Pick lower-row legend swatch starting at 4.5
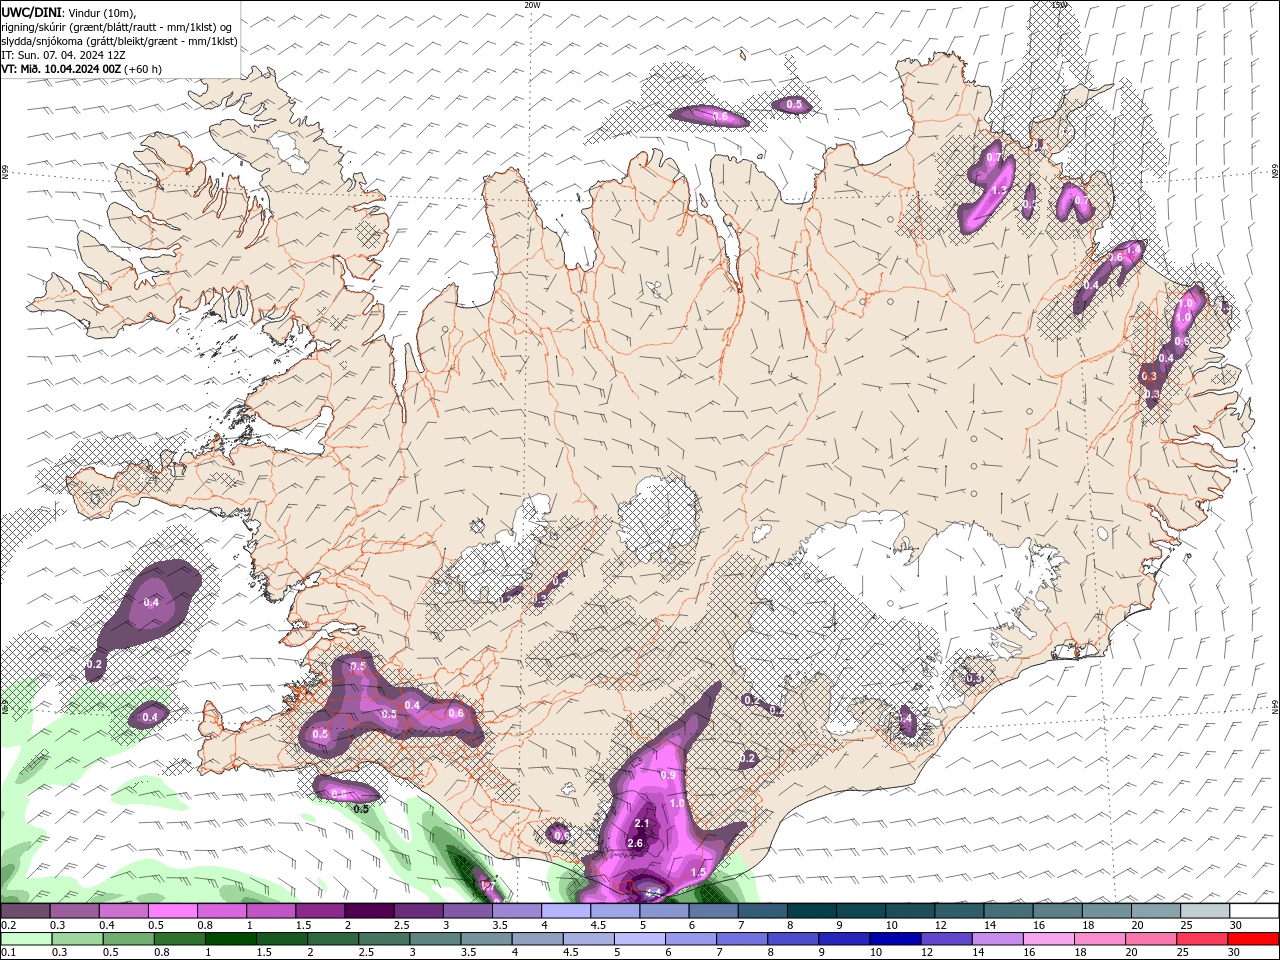 (x=590, y=939)
